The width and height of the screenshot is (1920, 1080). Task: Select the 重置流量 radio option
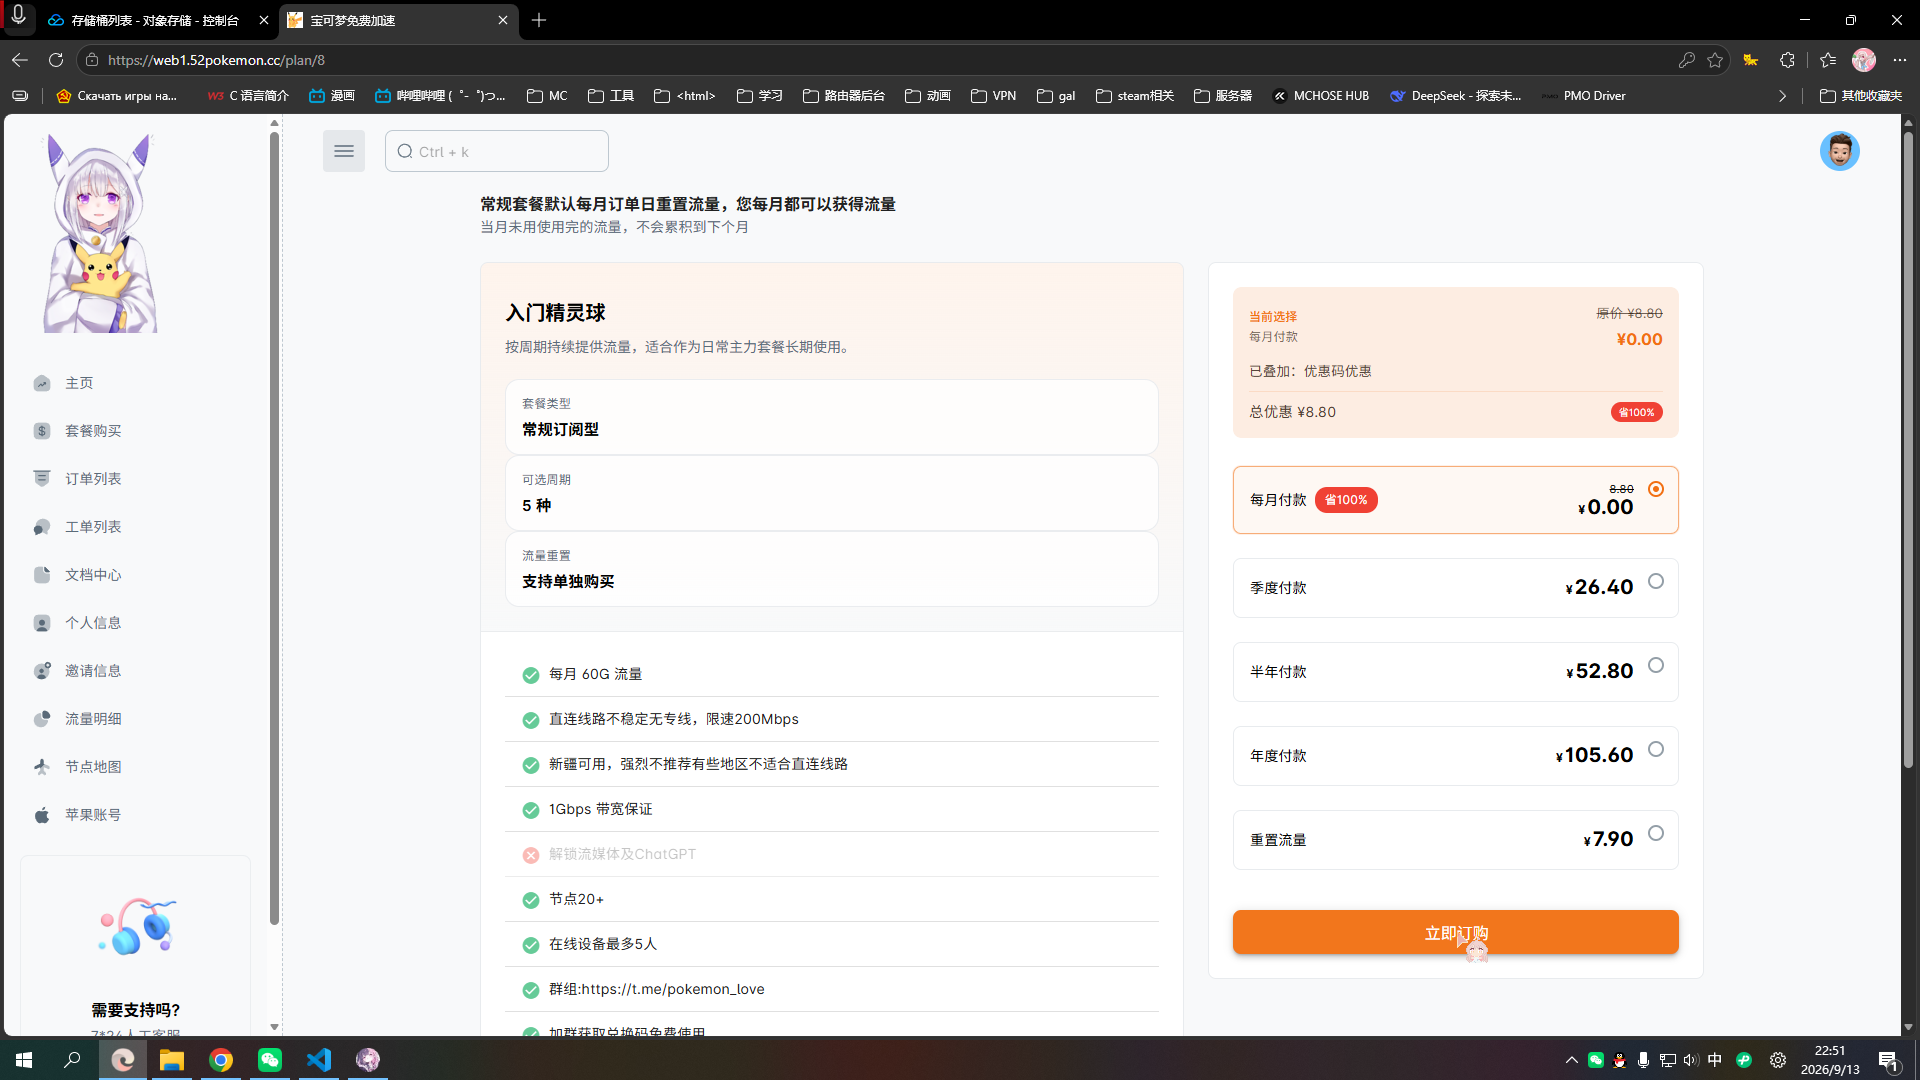(1656, 833)
